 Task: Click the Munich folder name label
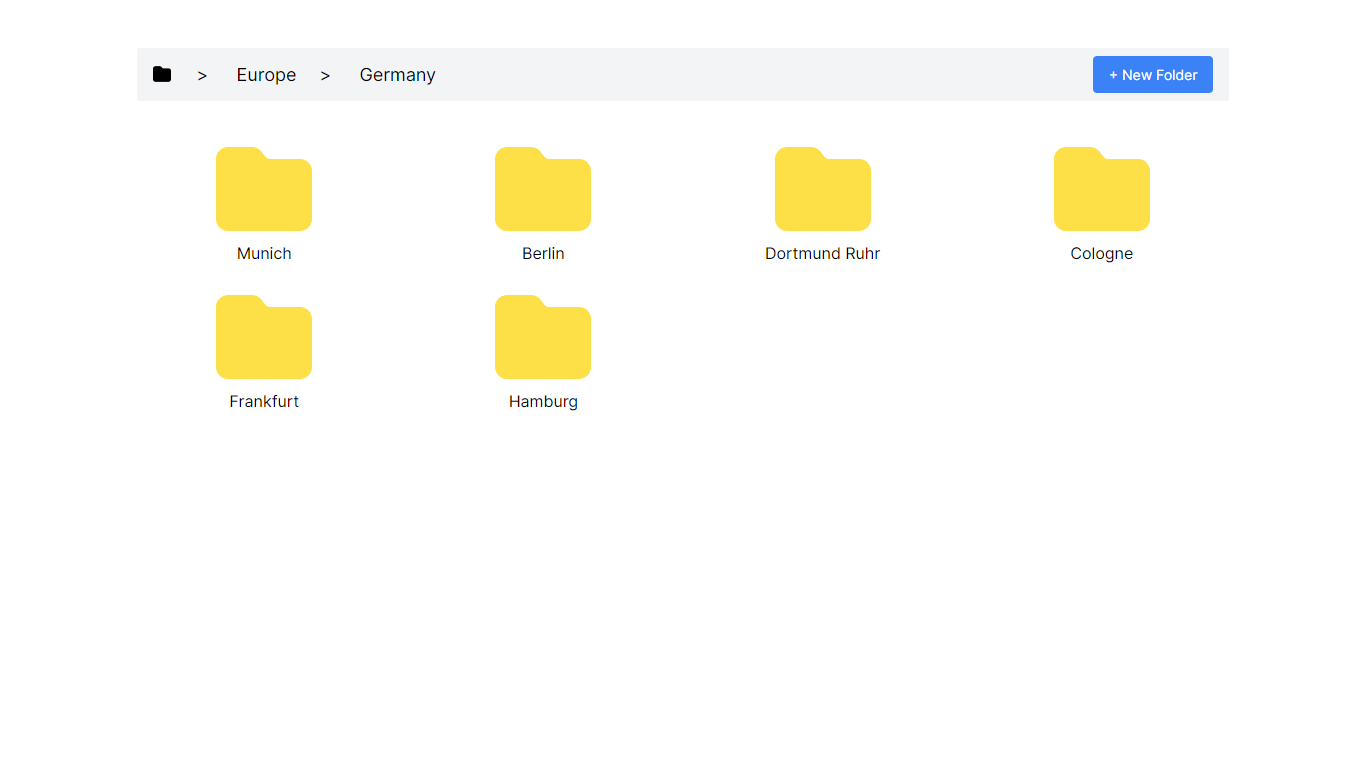click(264, 254)
